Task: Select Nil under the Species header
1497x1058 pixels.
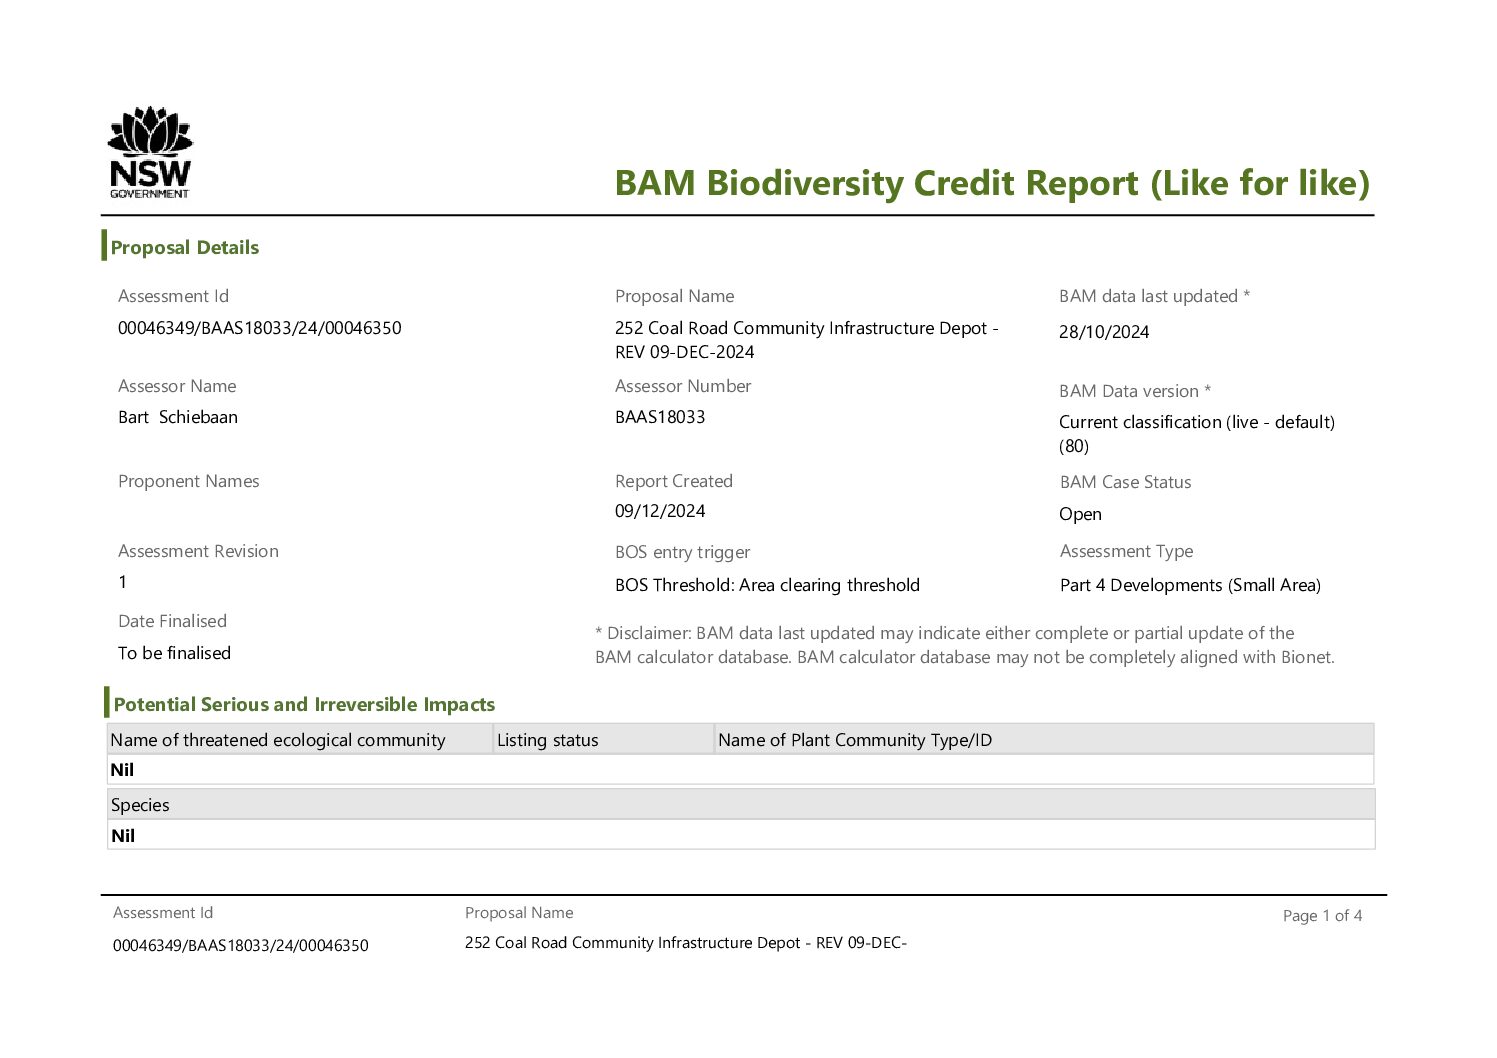Action: point(123,836)
